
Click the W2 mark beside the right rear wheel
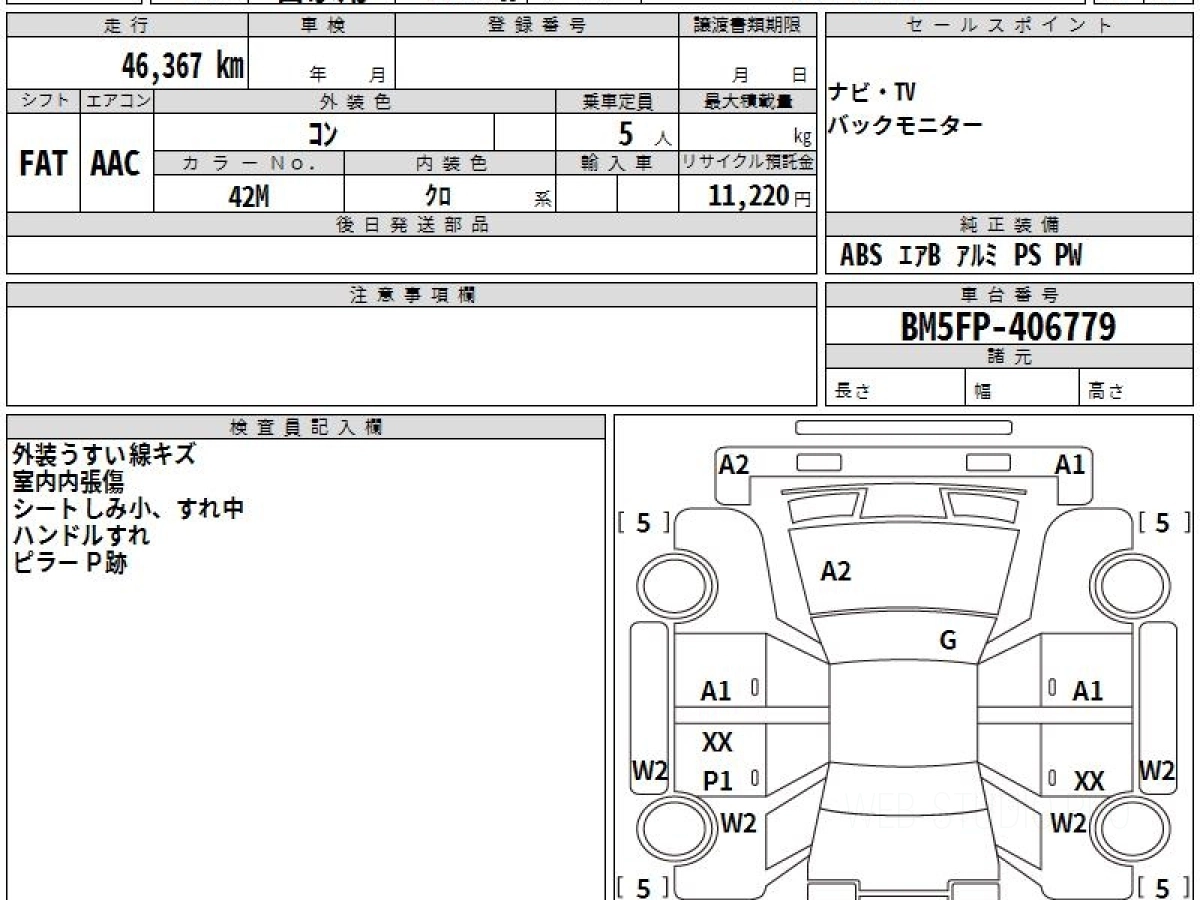click(x=1068, y=823)
